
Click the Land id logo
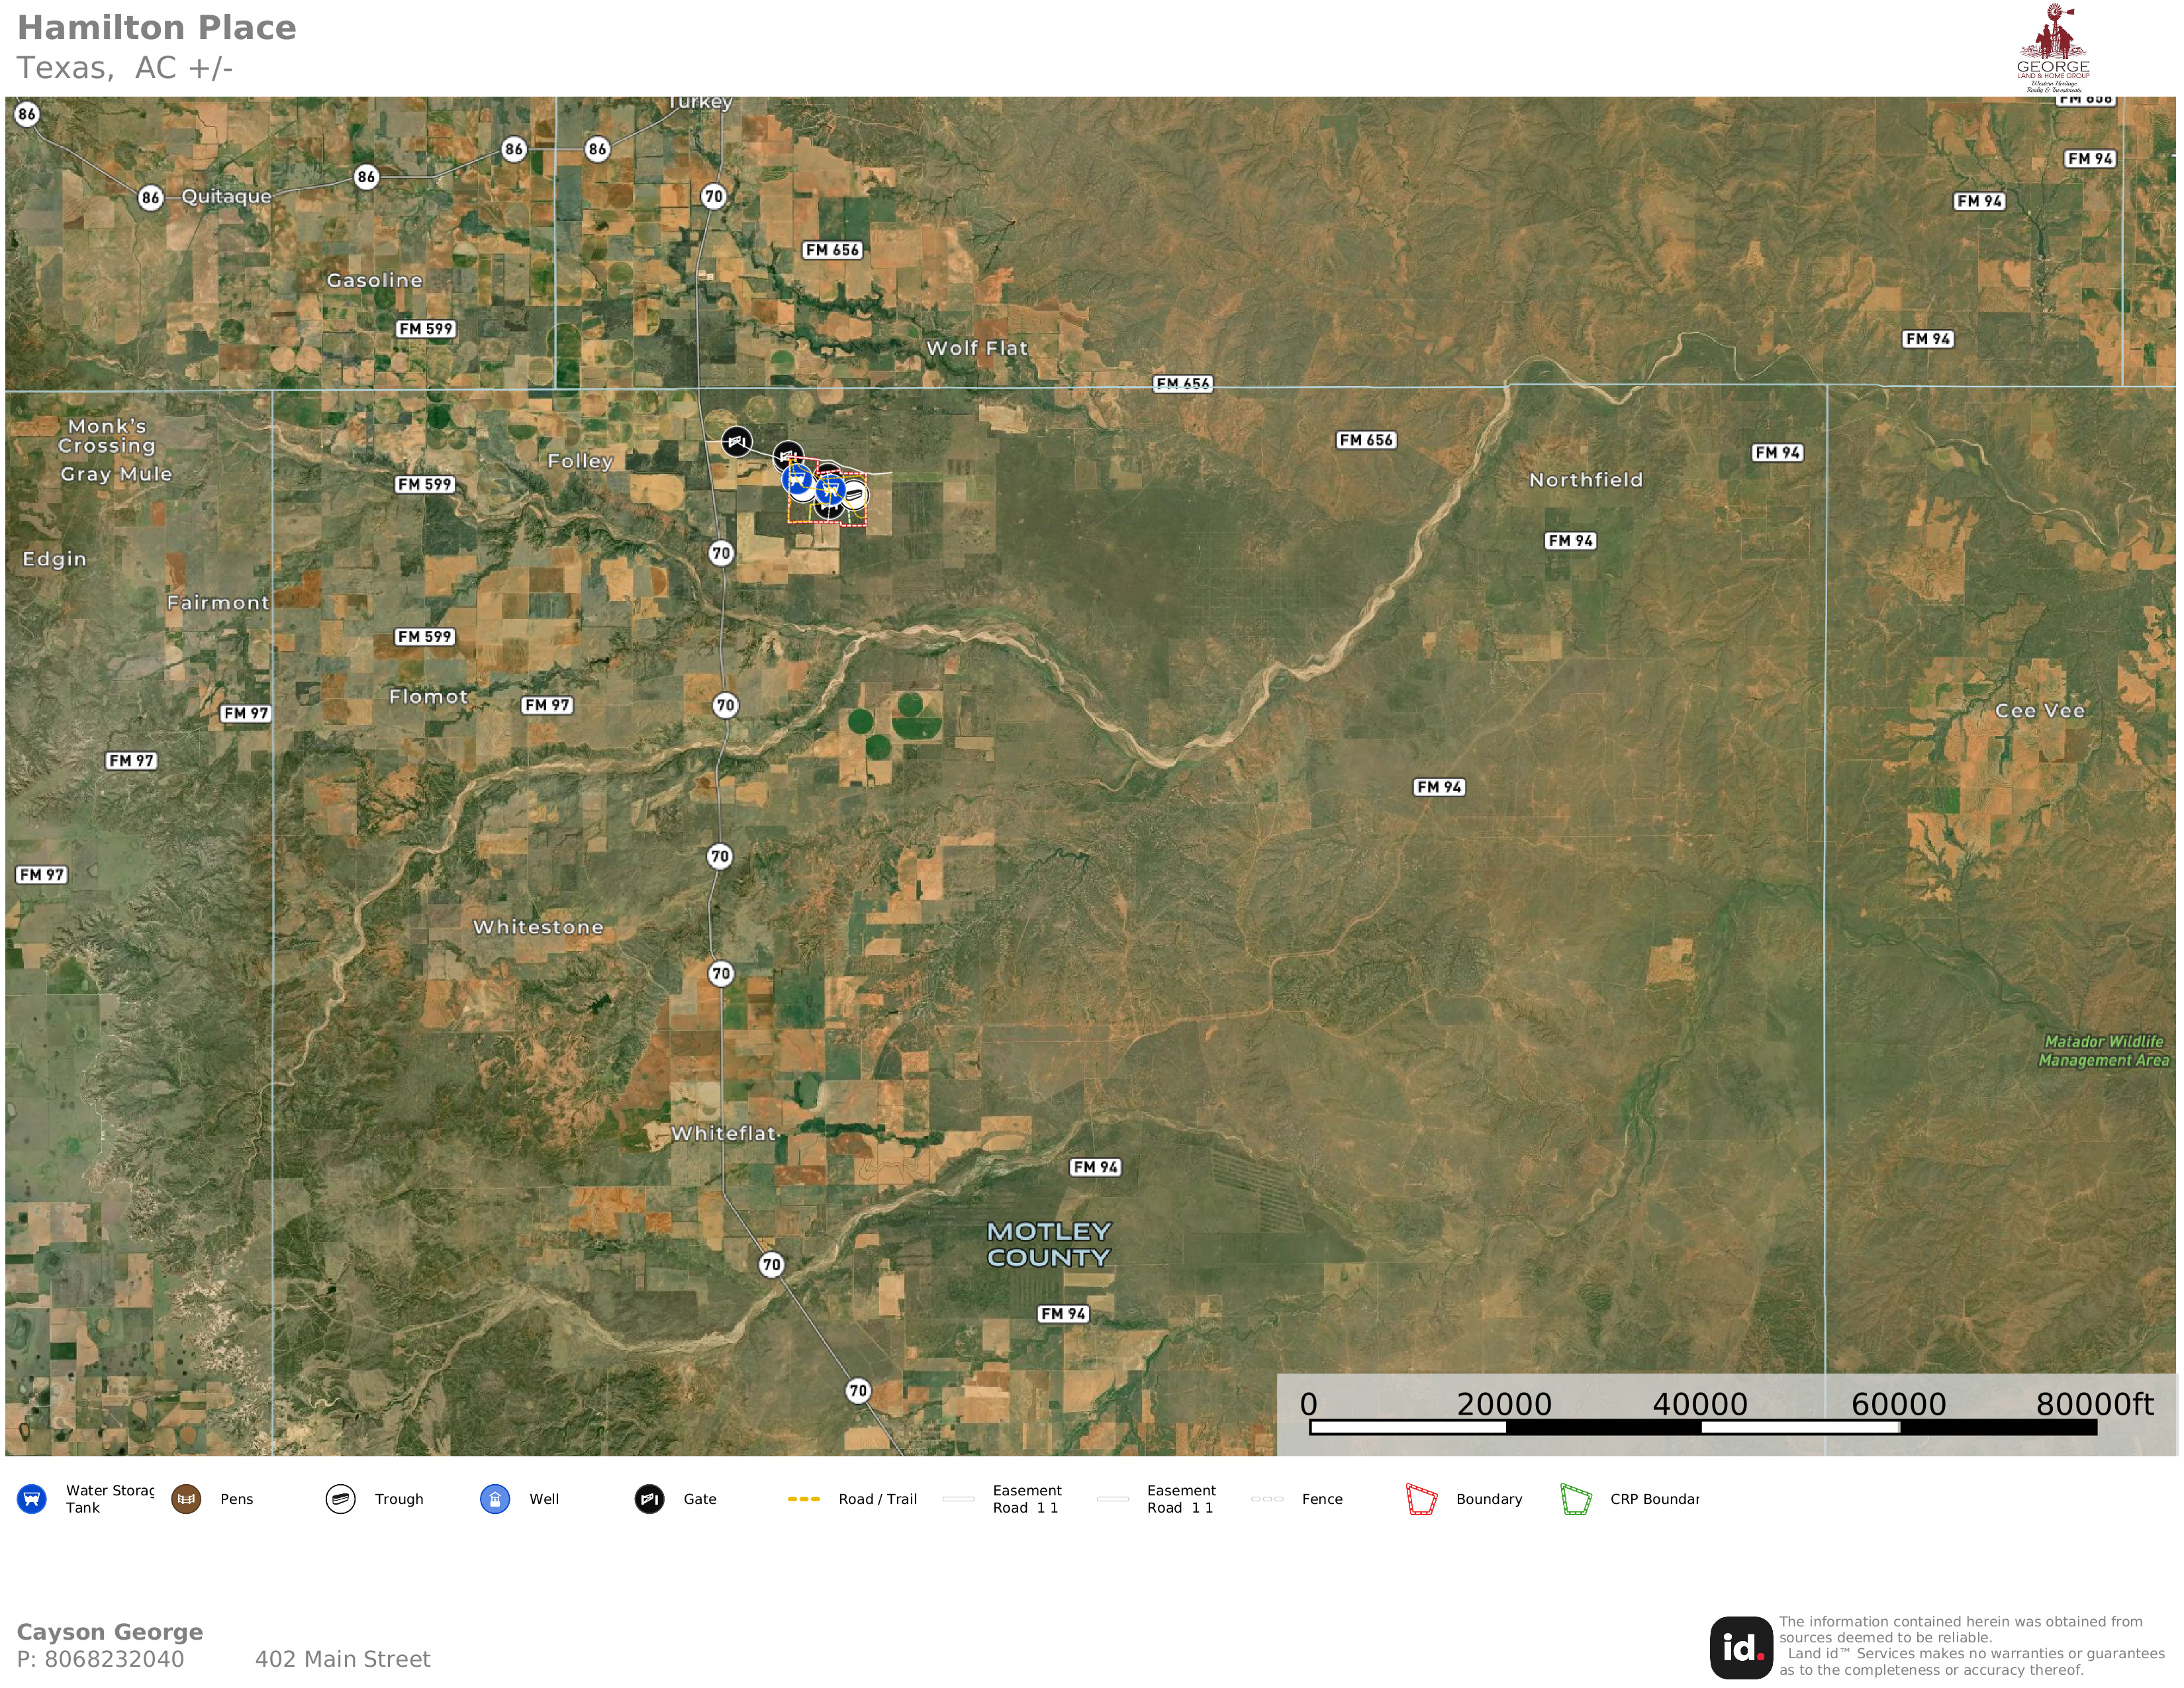click(x=1741, y=1647)
